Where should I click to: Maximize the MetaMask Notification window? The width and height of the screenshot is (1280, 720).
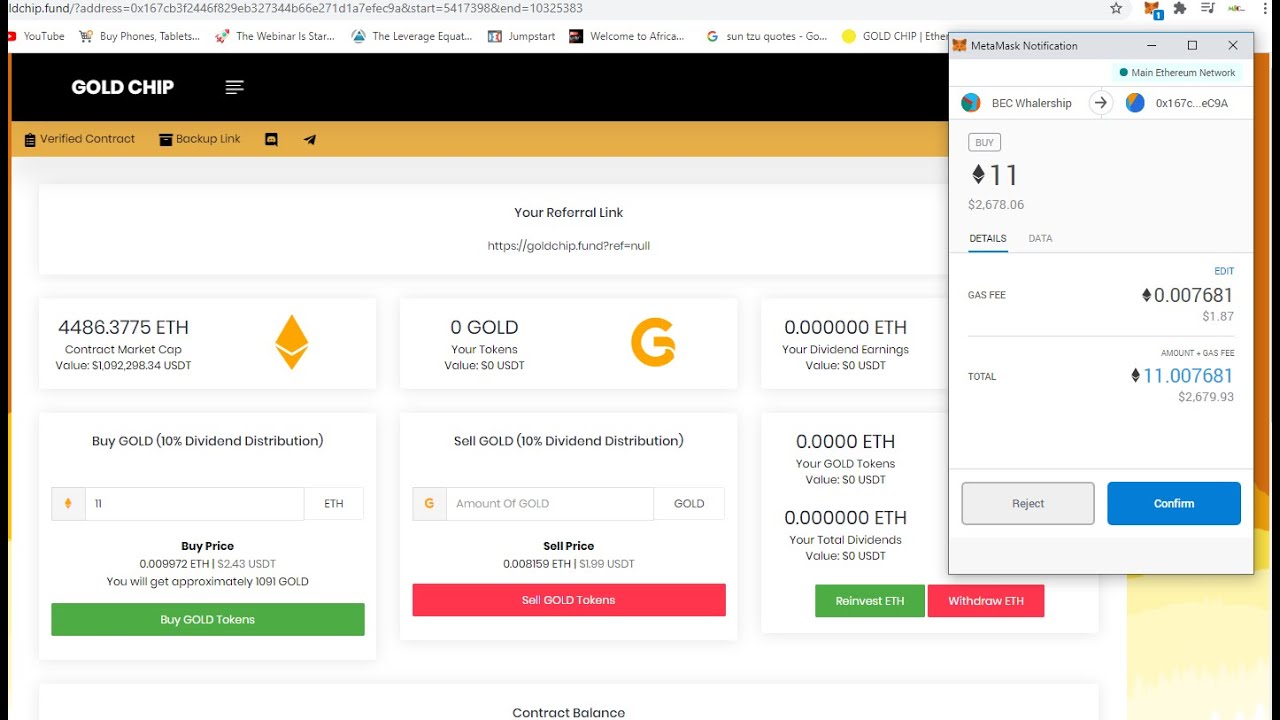[1192, 46]
